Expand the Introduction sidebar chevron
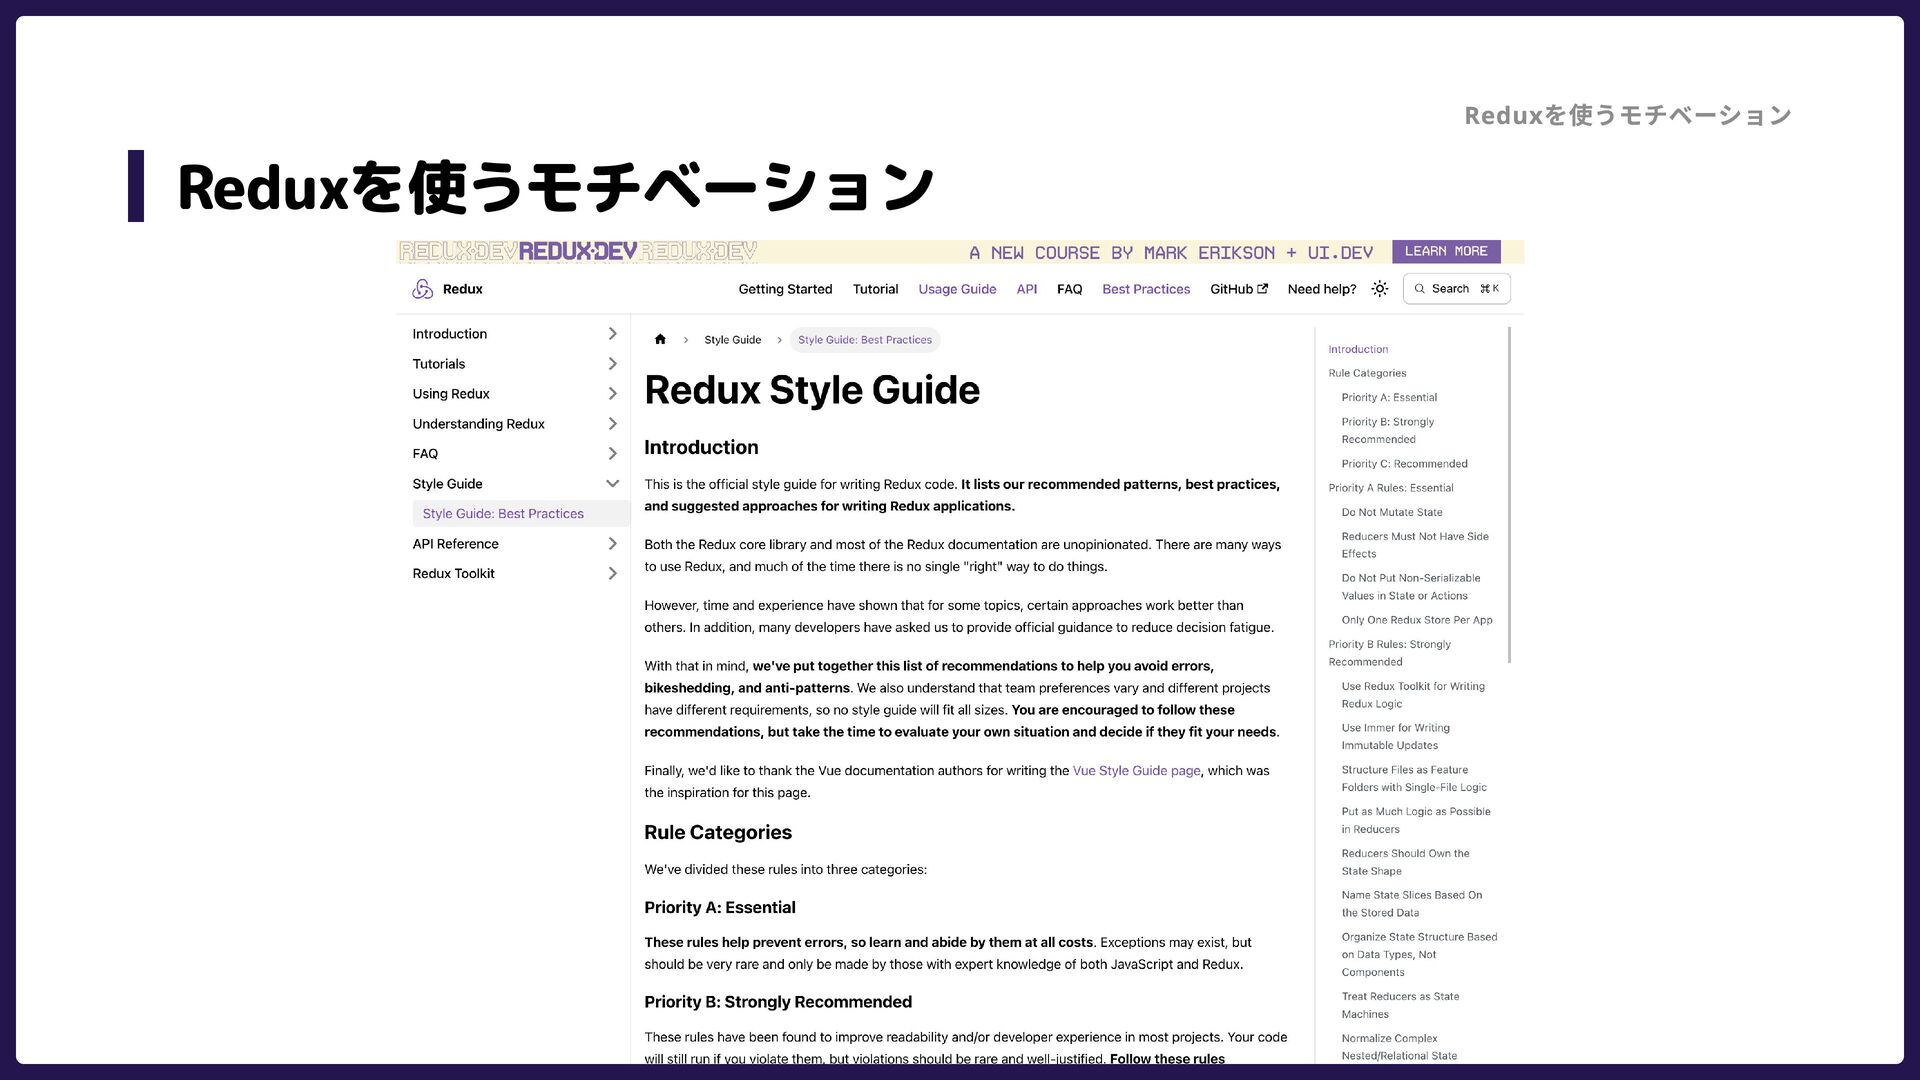Image resolution: width=1920 pixels, height=1080 pixels. pos(612,334)
